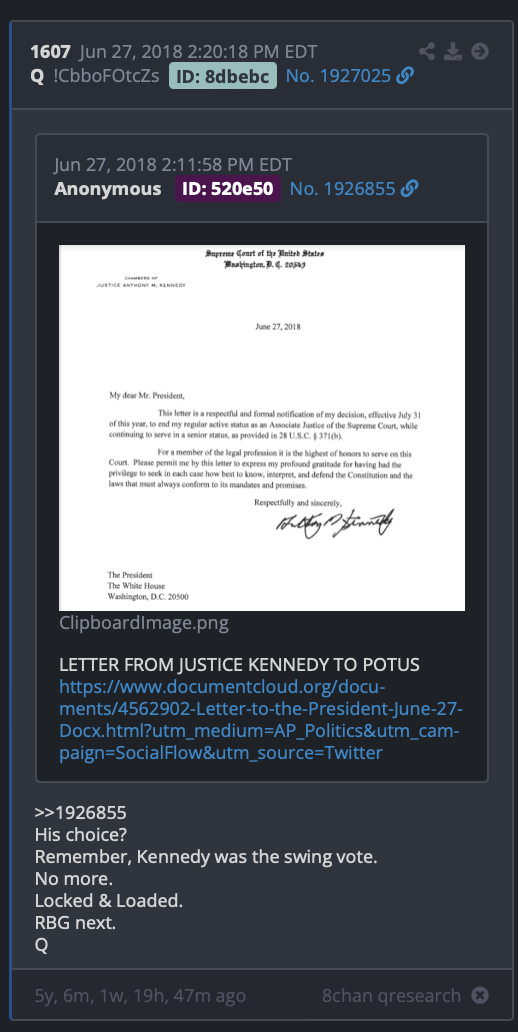The height and width of the screenshot is (1032, 518).
Task: Click the ClipboardImage.png filename
Action: [x=144, y=623]
